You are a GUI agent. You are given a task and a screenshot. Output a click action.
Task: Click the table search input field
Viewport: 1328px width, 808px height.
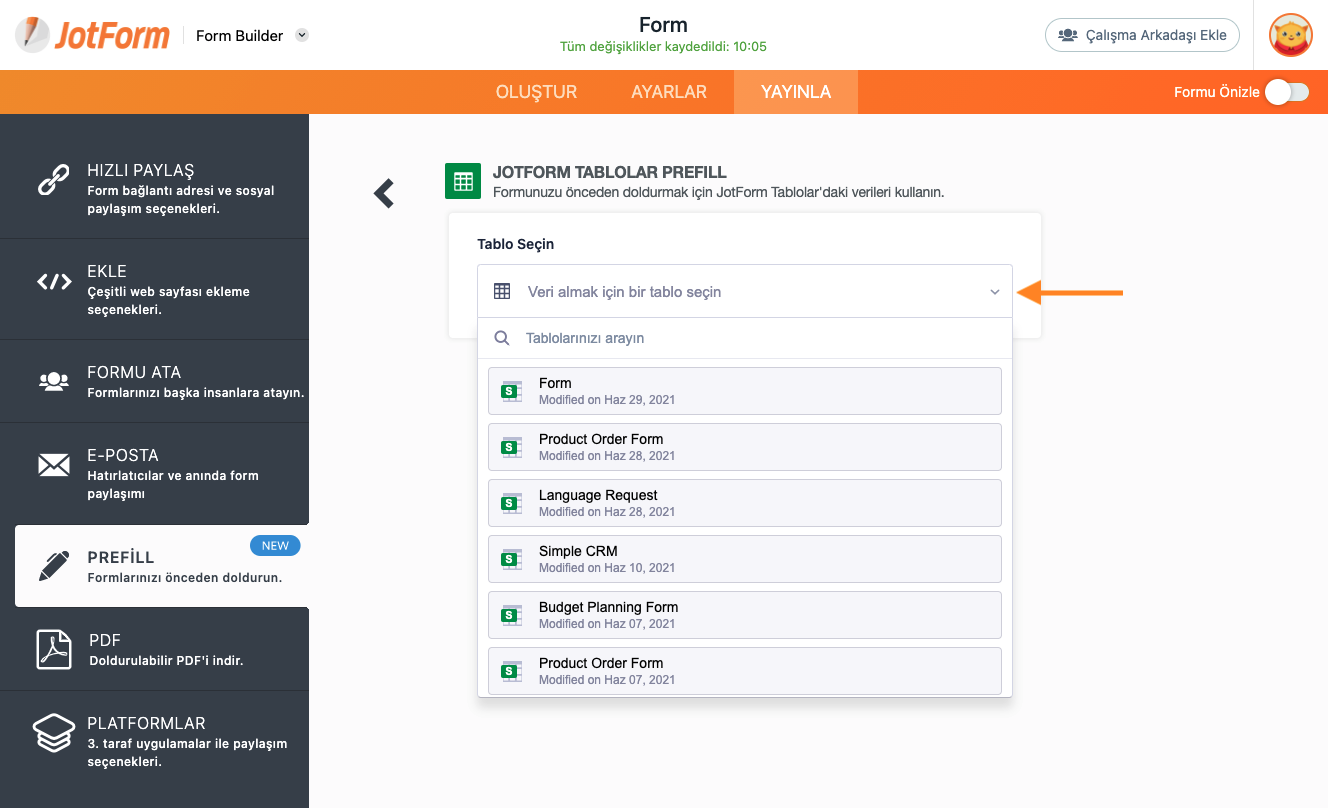click(745, 338)
